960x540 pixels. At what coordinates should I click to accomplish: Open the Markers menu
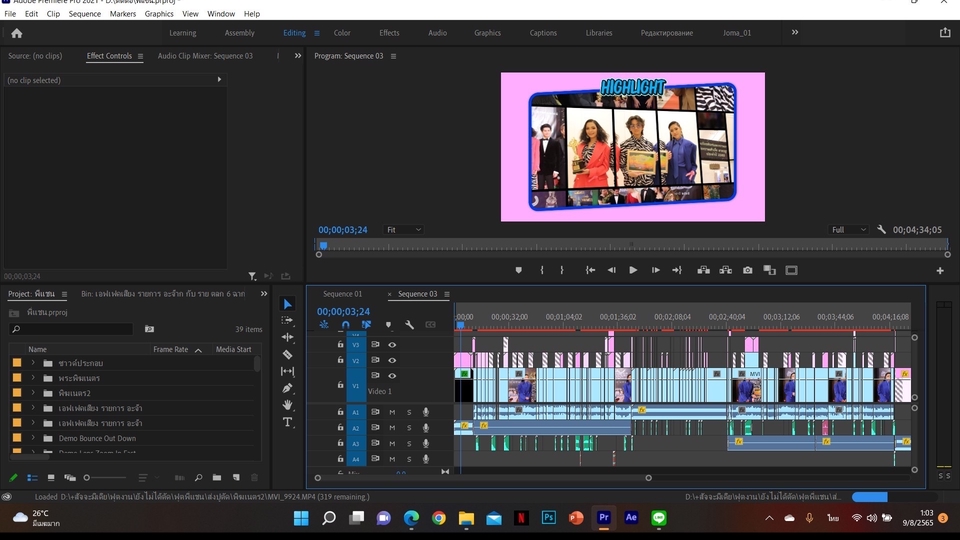point(123,13)
